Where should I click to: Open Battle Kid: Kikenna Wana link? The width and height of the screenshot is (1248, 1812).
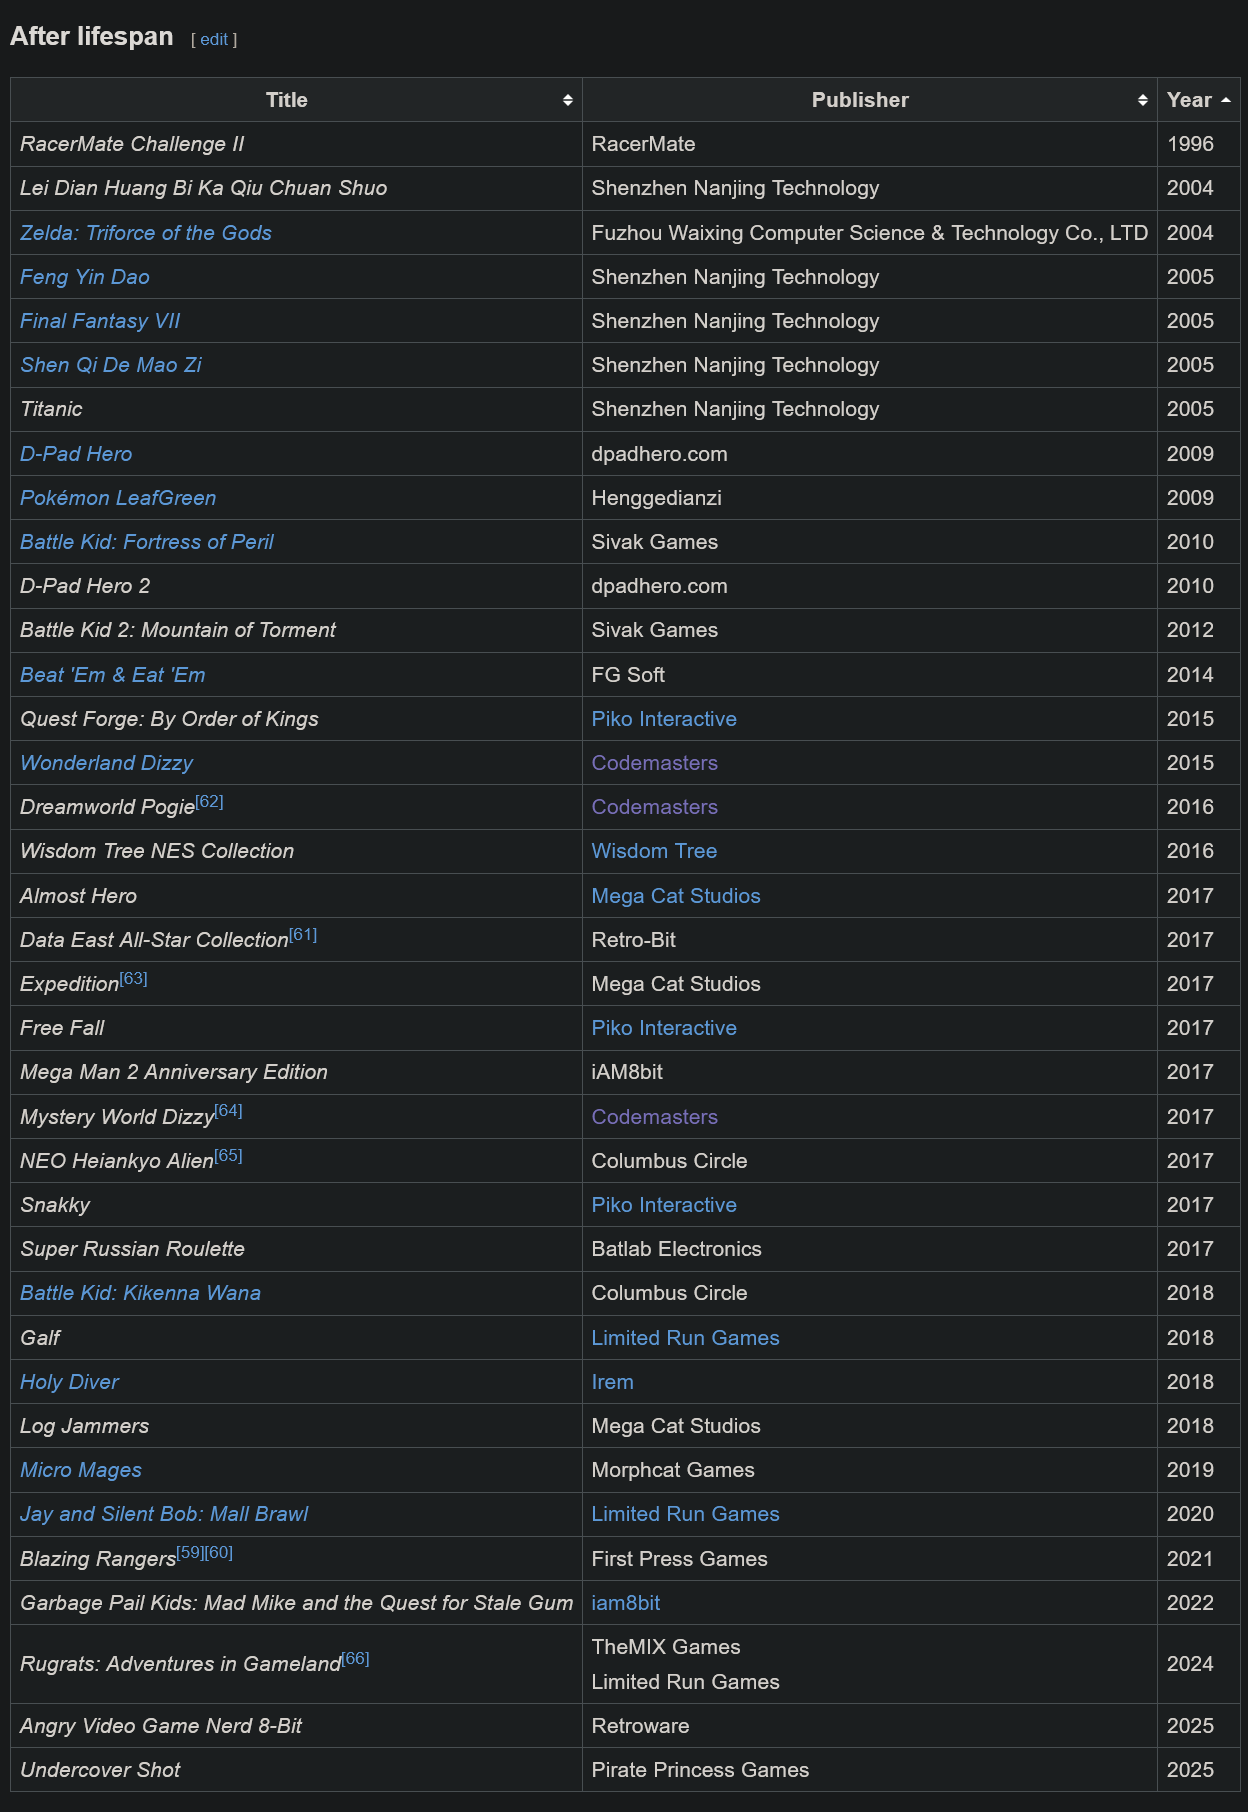(140, 1293)
